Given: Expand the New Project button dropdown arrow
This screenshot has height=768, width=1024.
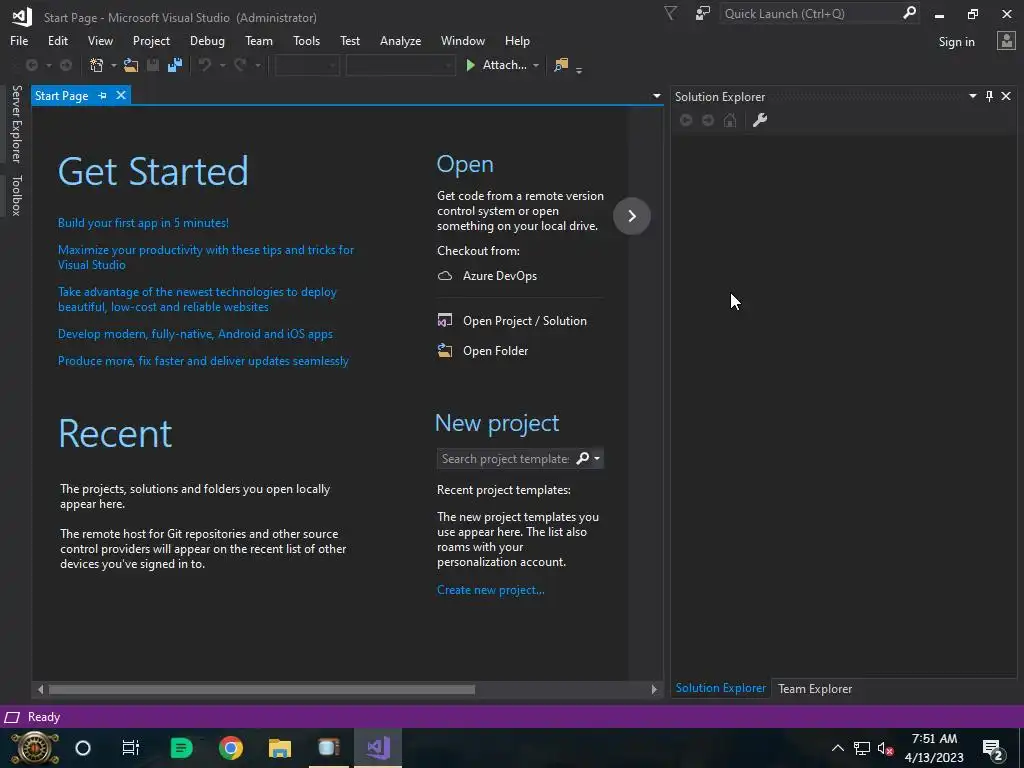Looking at the screenshot, I should point(114,65).
